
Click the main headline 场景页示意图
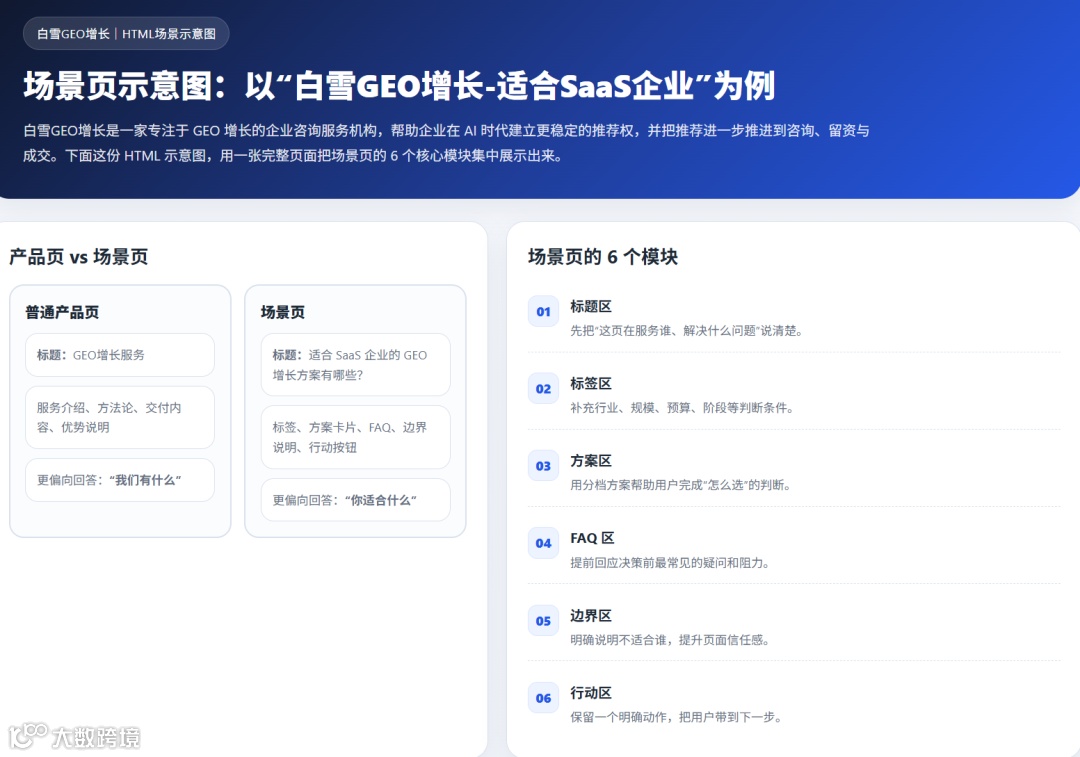399,86
